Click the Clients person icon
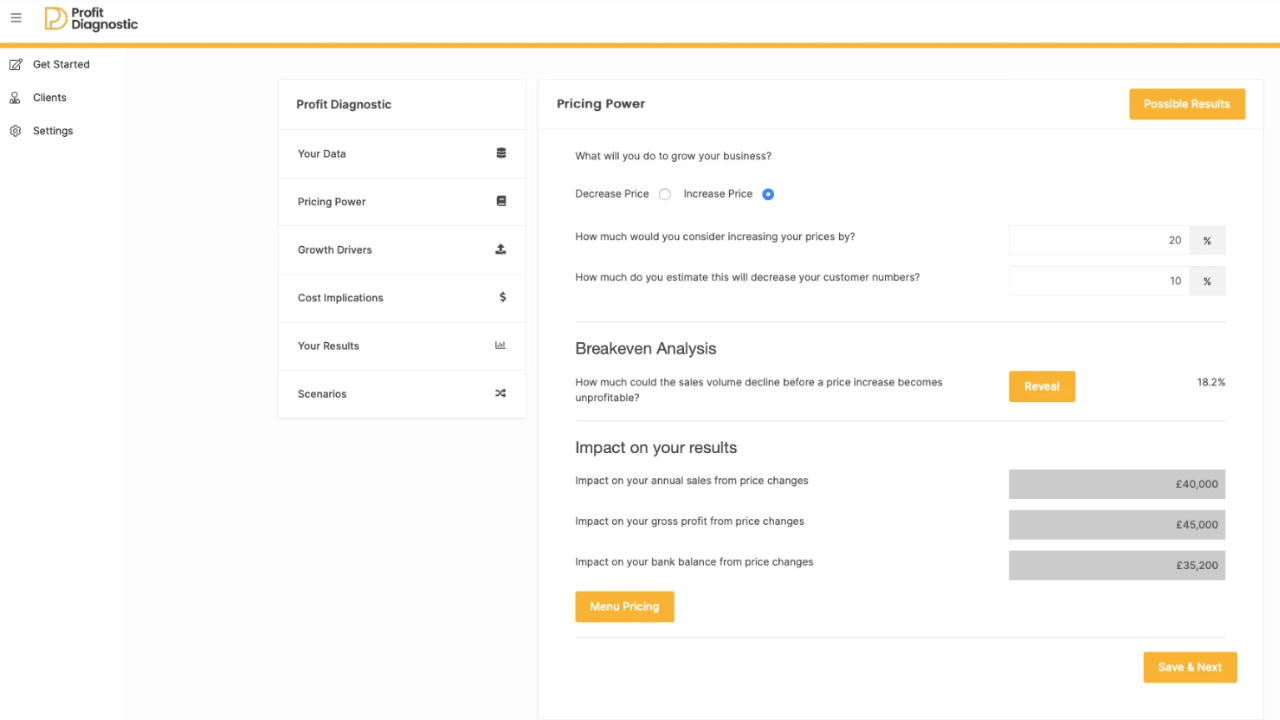This screenshot has height=720, width=1280. (15, 97)
